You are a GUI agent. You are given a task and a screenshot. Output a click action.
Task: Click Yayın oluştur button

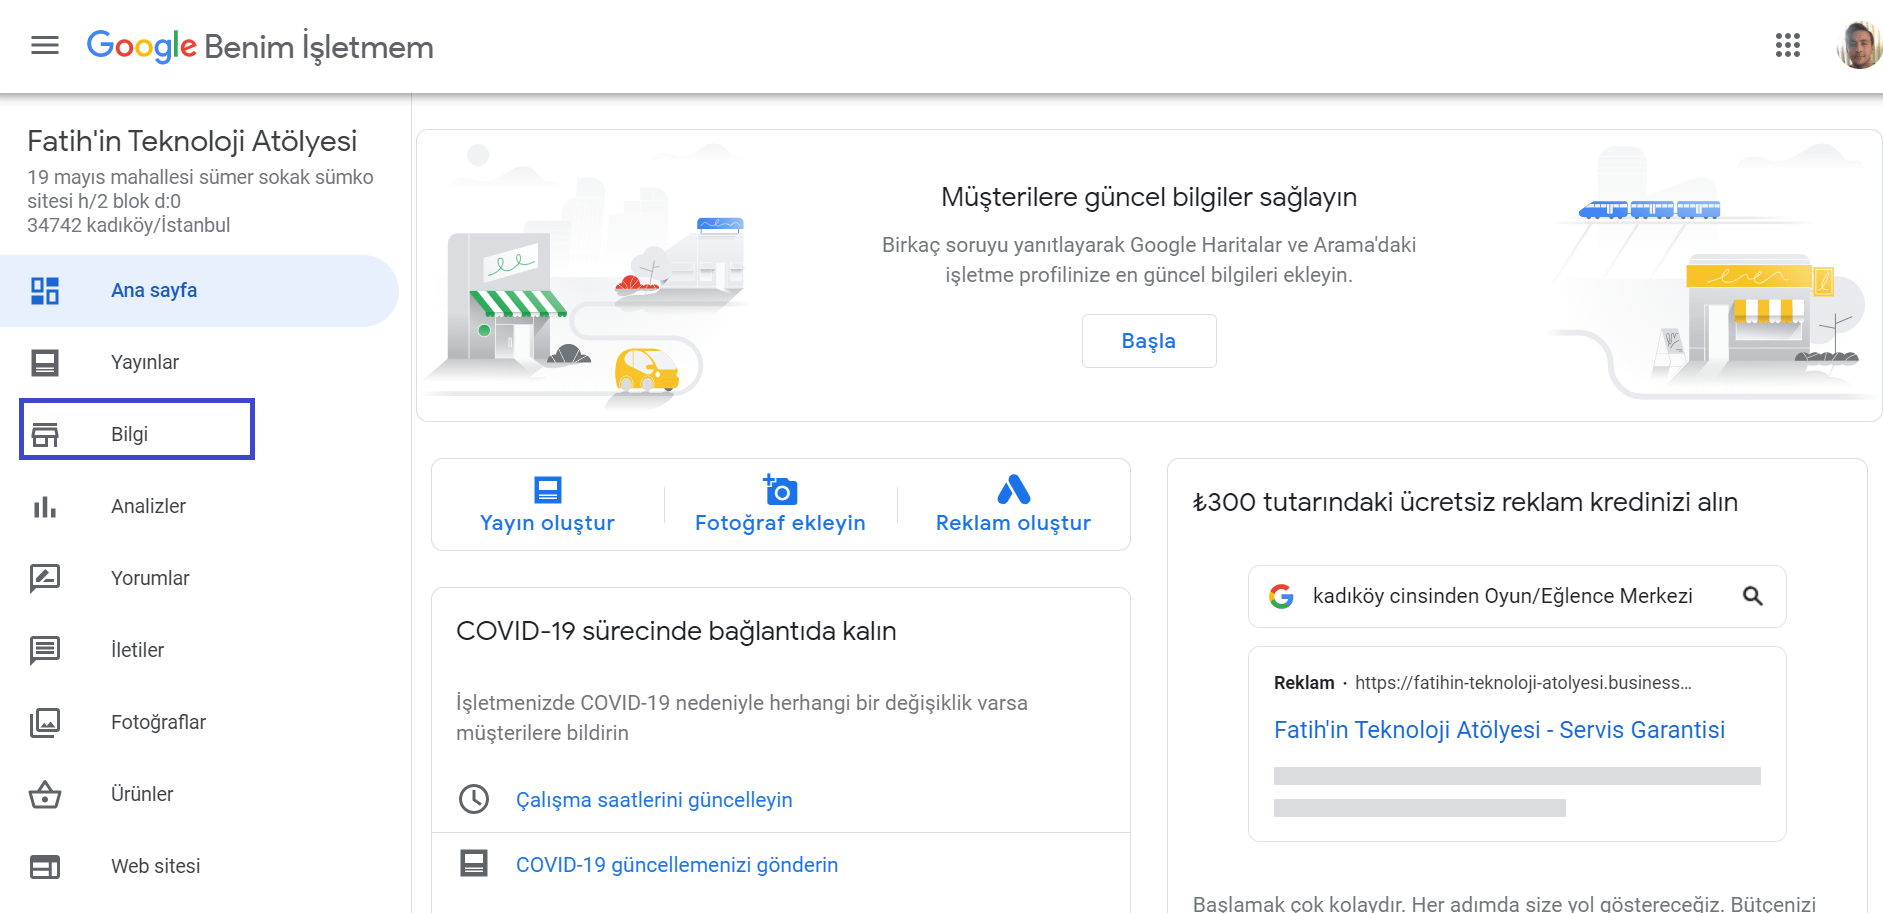[547, 506]
